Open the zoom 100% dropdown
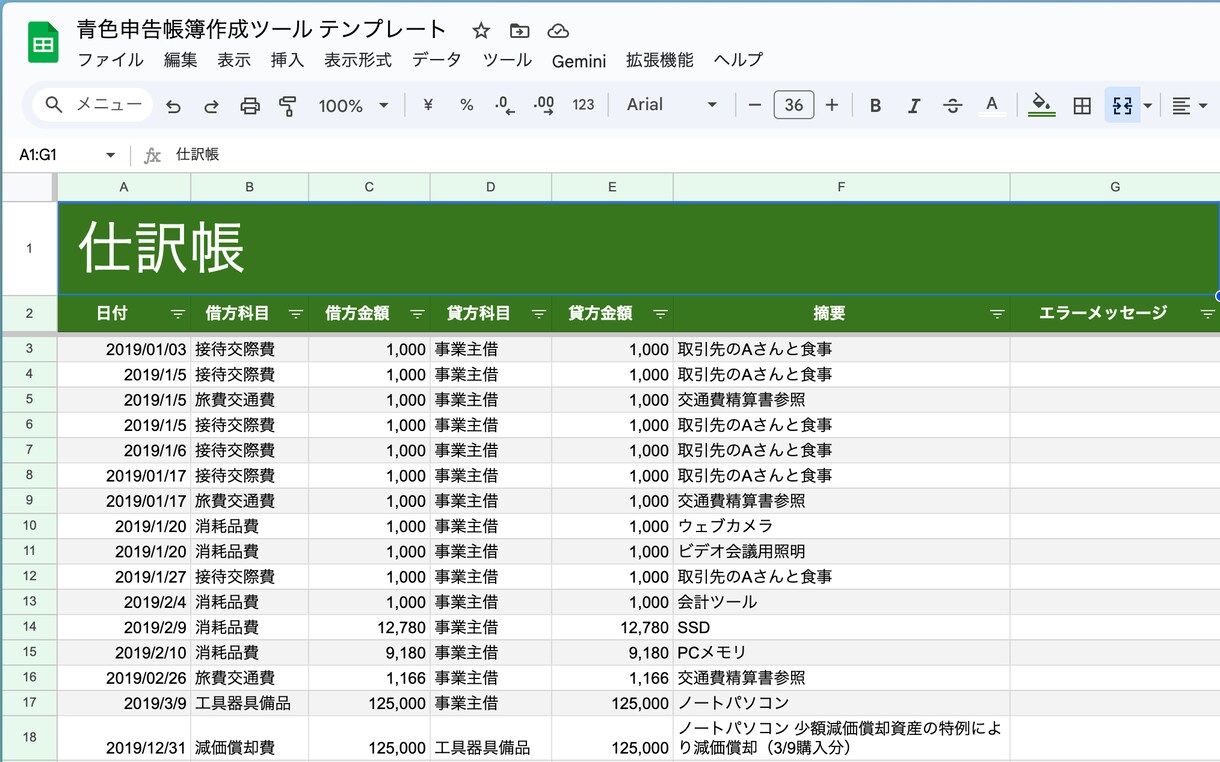 [x=353, y=105]
